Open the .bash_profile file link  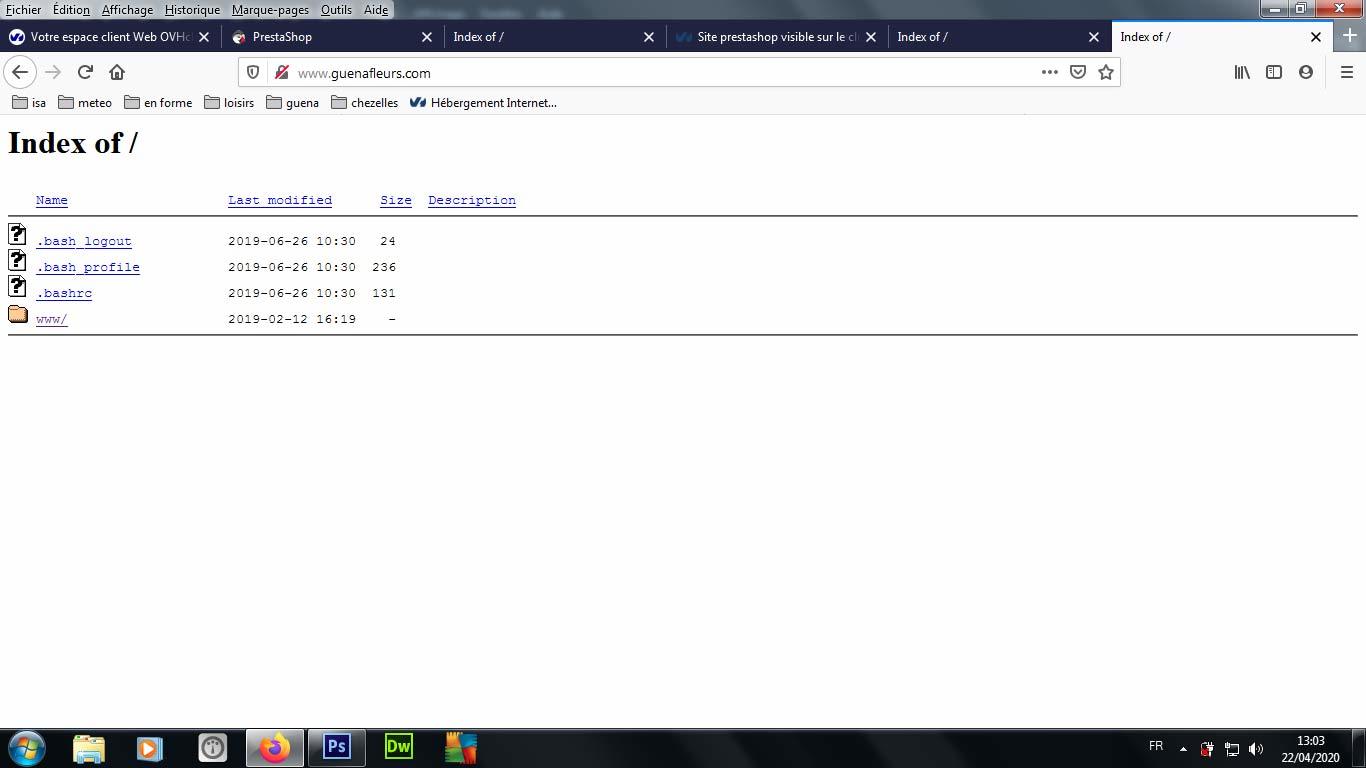pyautogui.click(x=88, y=267)
